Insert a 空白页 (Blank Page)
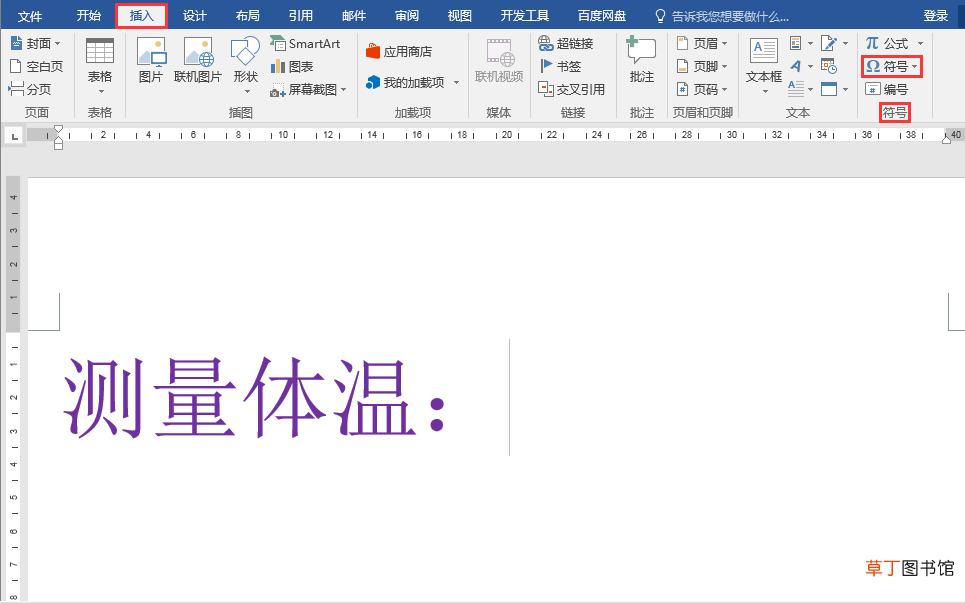The image size is (965, 603). pos(36,66)
